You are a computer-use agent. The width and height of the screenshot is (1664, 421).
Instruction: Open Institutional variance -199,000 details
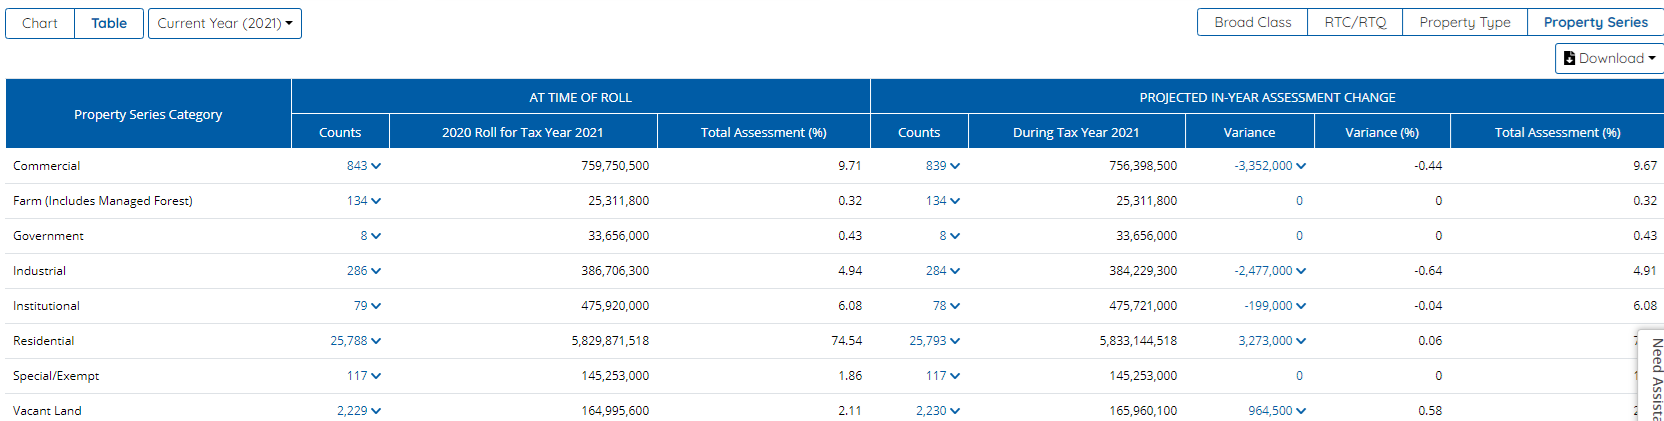click(1275, 306)
